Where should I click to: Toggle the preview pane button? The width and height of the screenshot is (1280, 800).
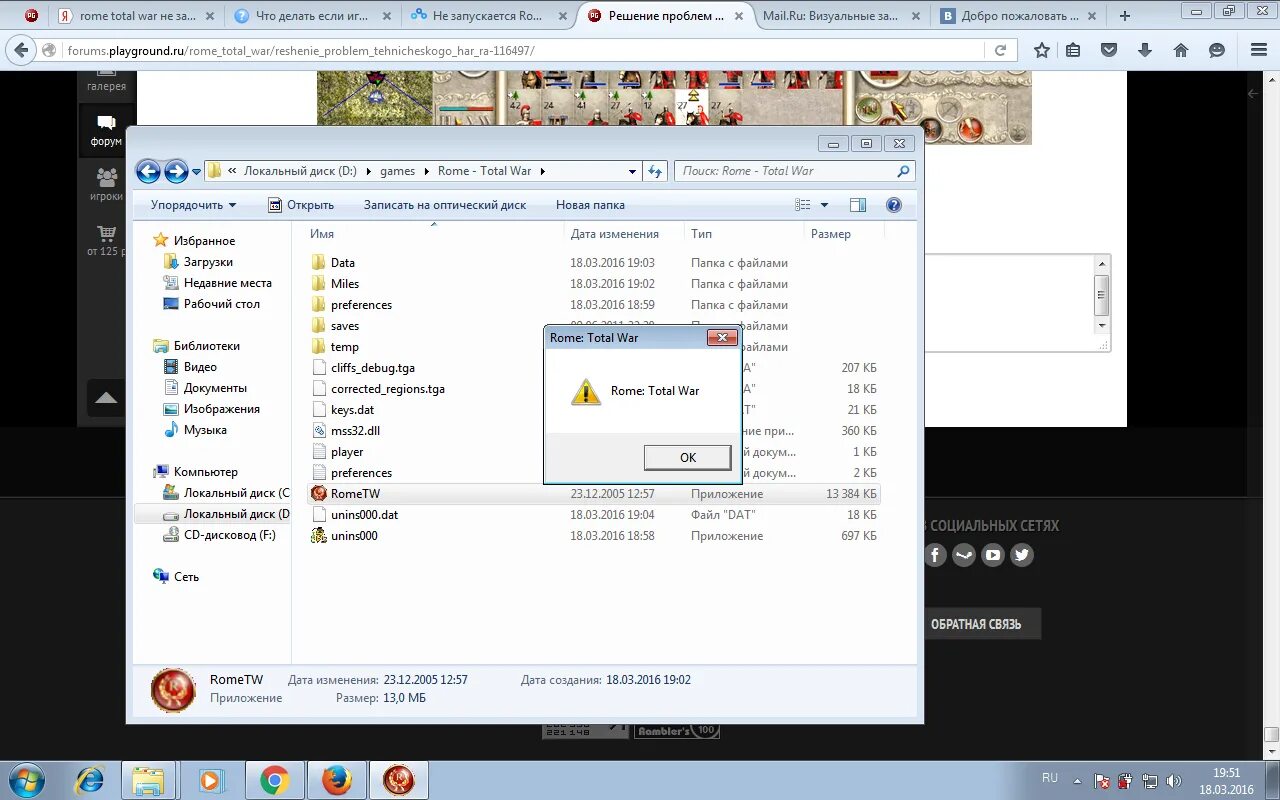858,205
